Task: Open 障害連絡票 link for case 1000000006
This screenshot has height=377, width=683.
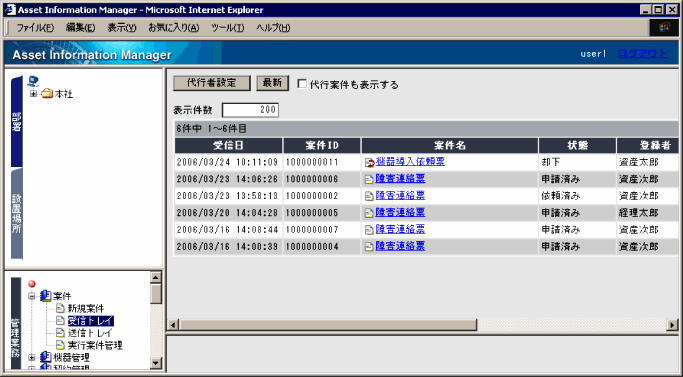Action: coord(400,178)
